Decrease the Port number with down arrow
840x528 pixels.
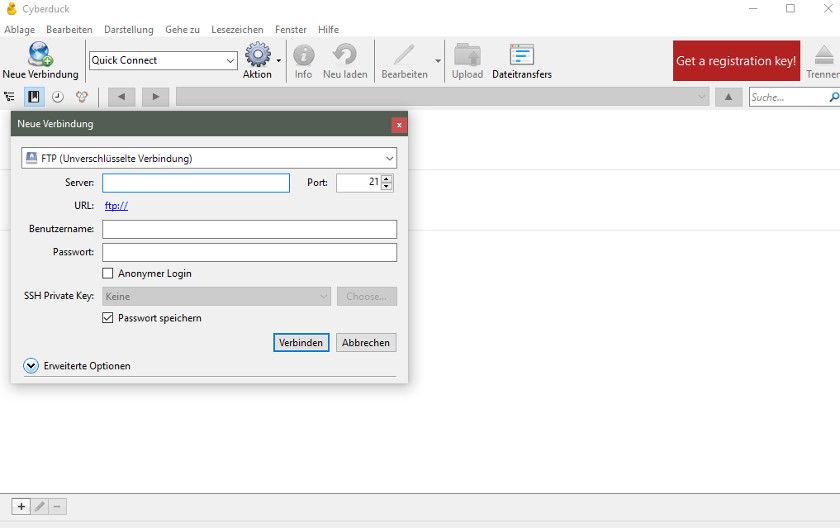coord(386,186)
